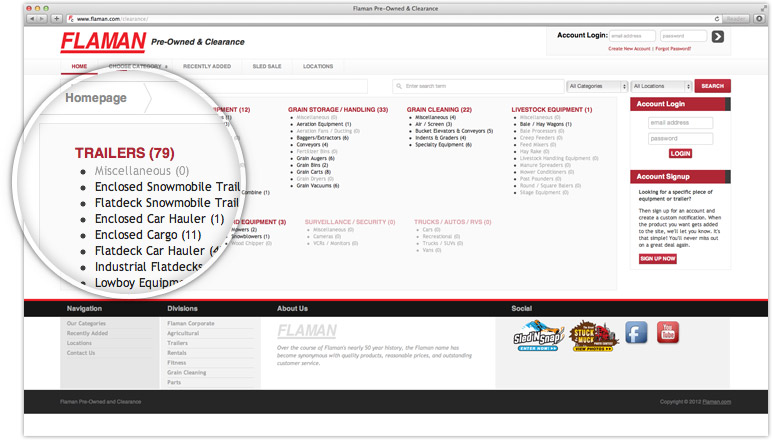
Task: Open Trailers (79) category heading
Action: point(125,153)
